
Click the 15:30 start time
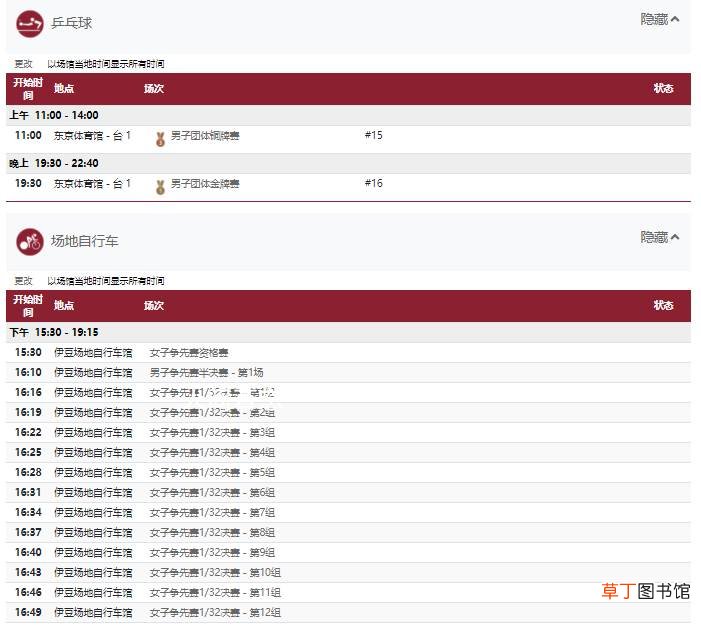28,352
